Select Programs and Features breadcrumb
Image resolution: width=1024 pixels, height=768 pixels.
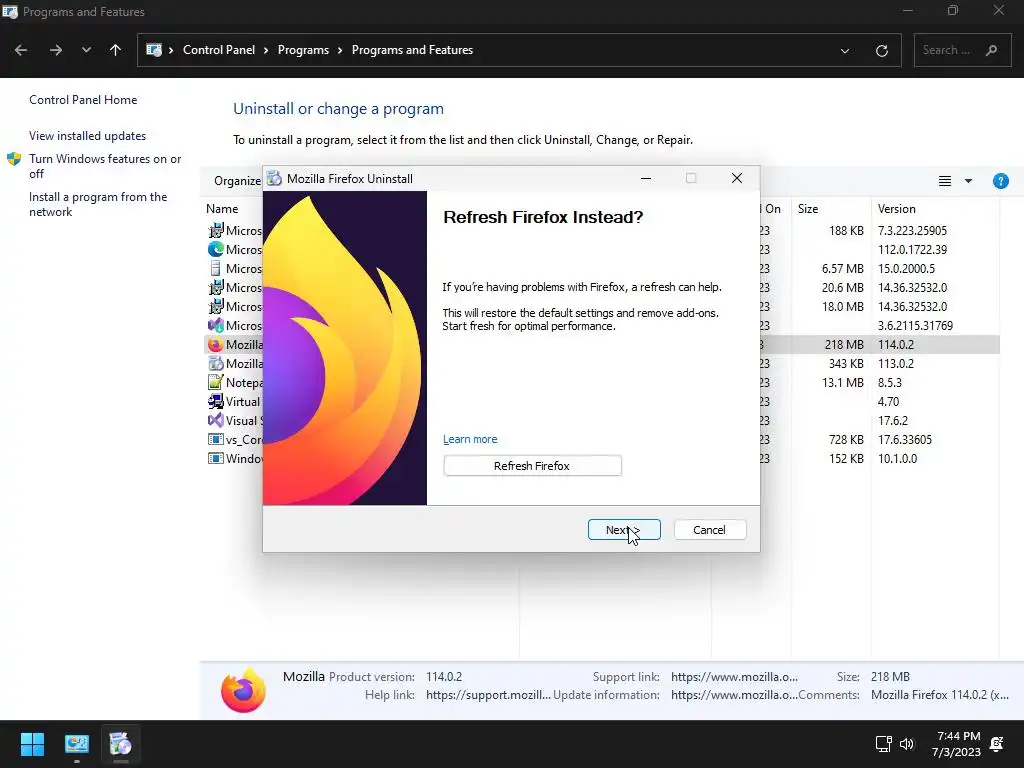pyautogui.click(x=412, y=50)
